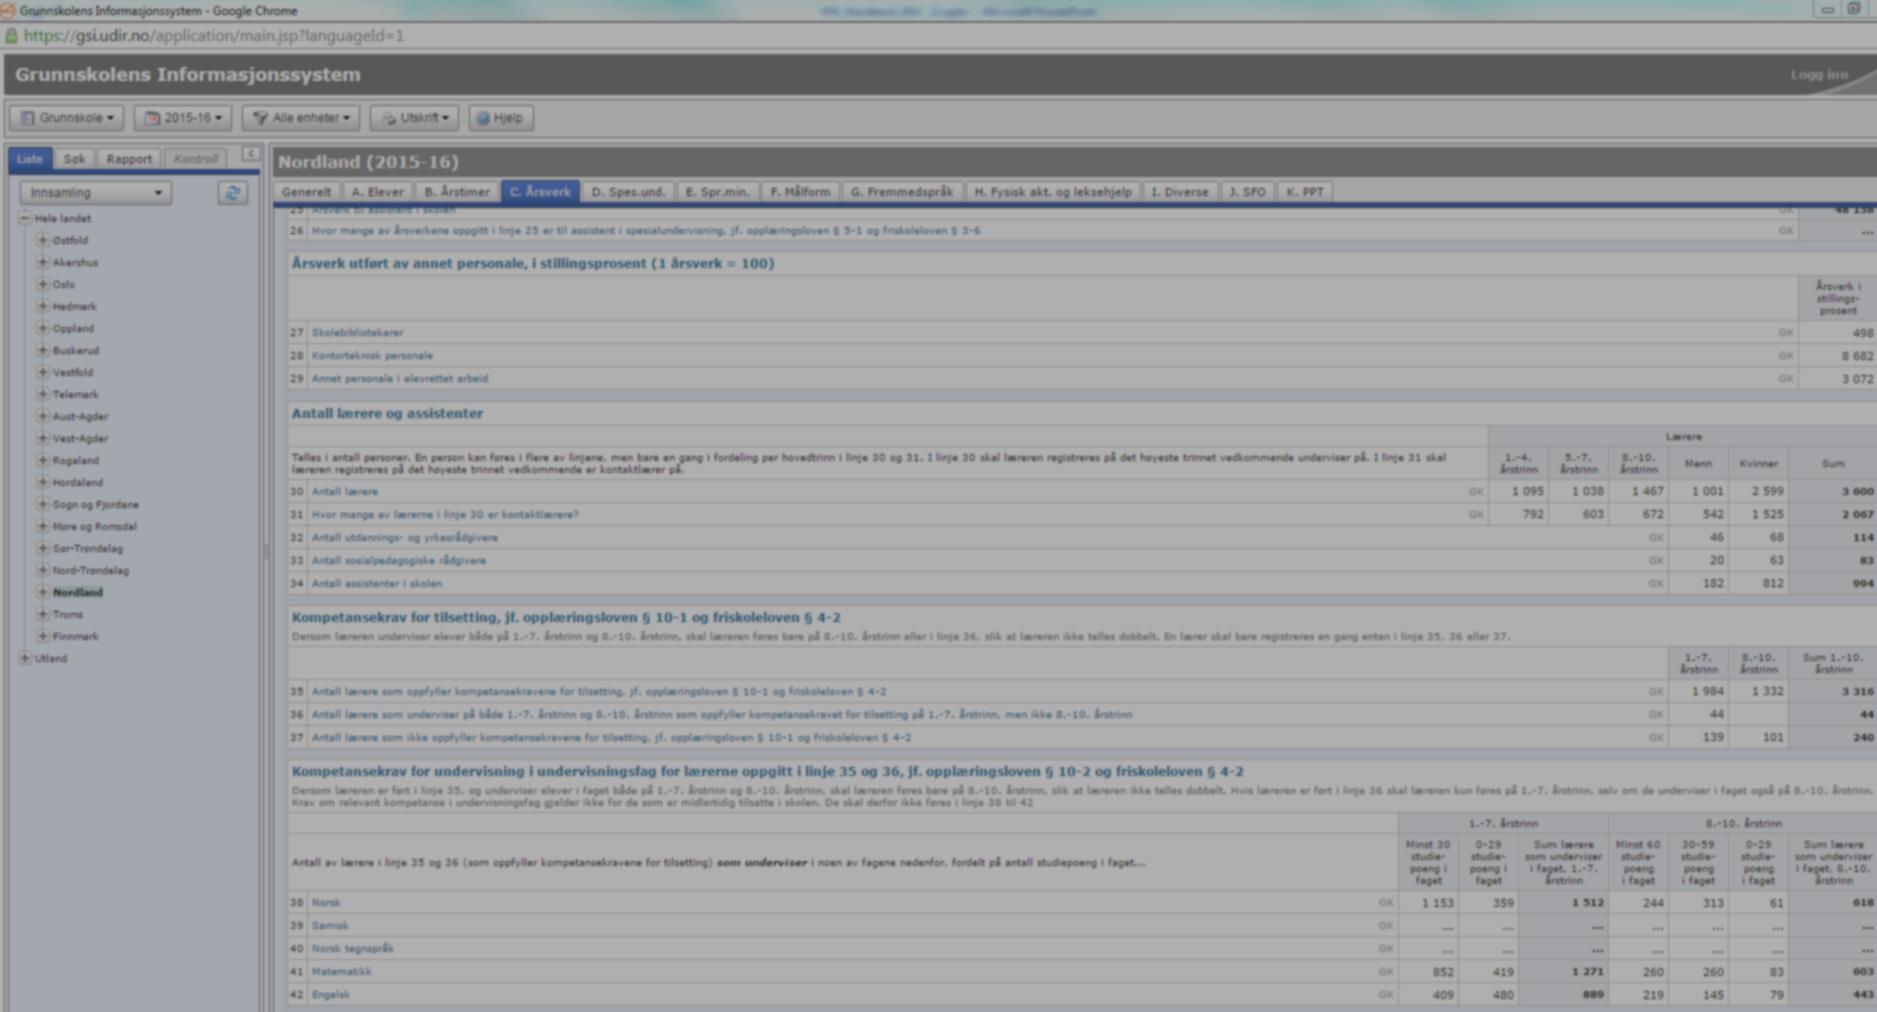Open the K. PPT tab
The image size is (1877, 1012).
[x=1304, y=191]
